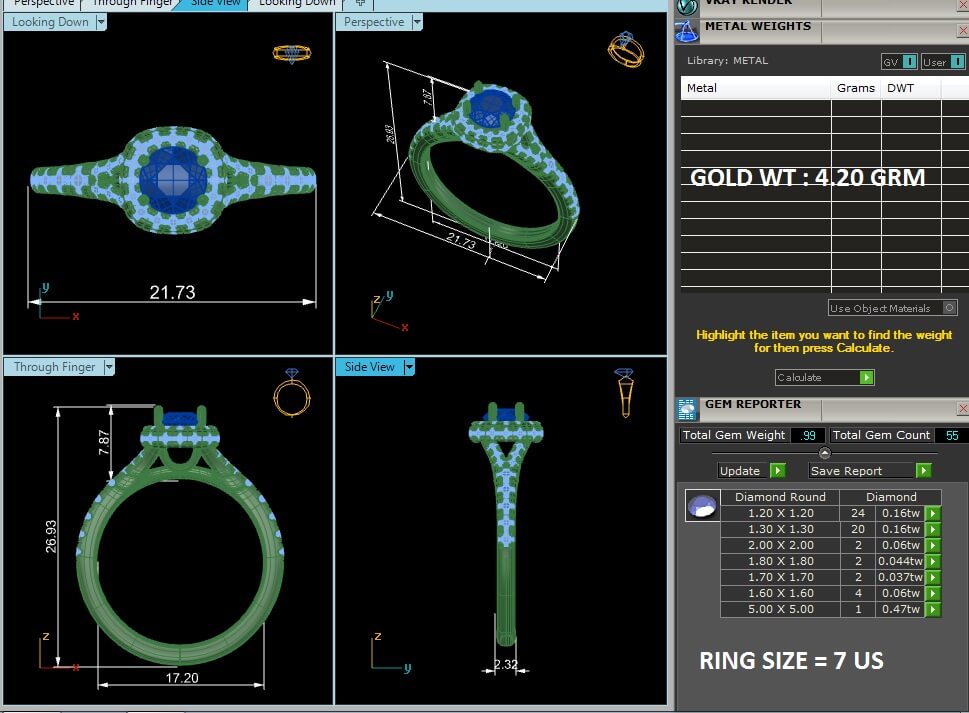This screenshot has height=713, width=969.
Task: Click ring preview icon in Through Finger viewport
Action: click(287, 393)
